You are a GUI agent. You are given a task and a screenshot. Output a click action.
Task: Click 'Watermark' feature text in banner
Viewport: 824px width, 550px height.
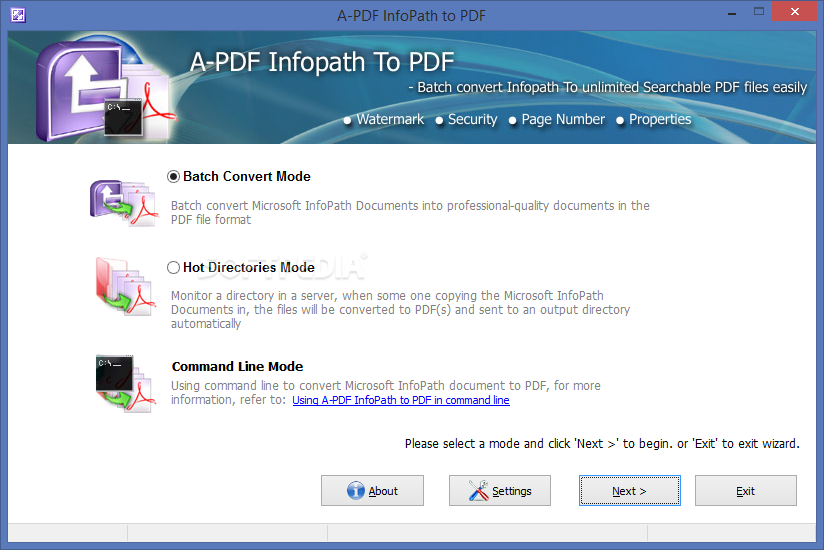390,119
